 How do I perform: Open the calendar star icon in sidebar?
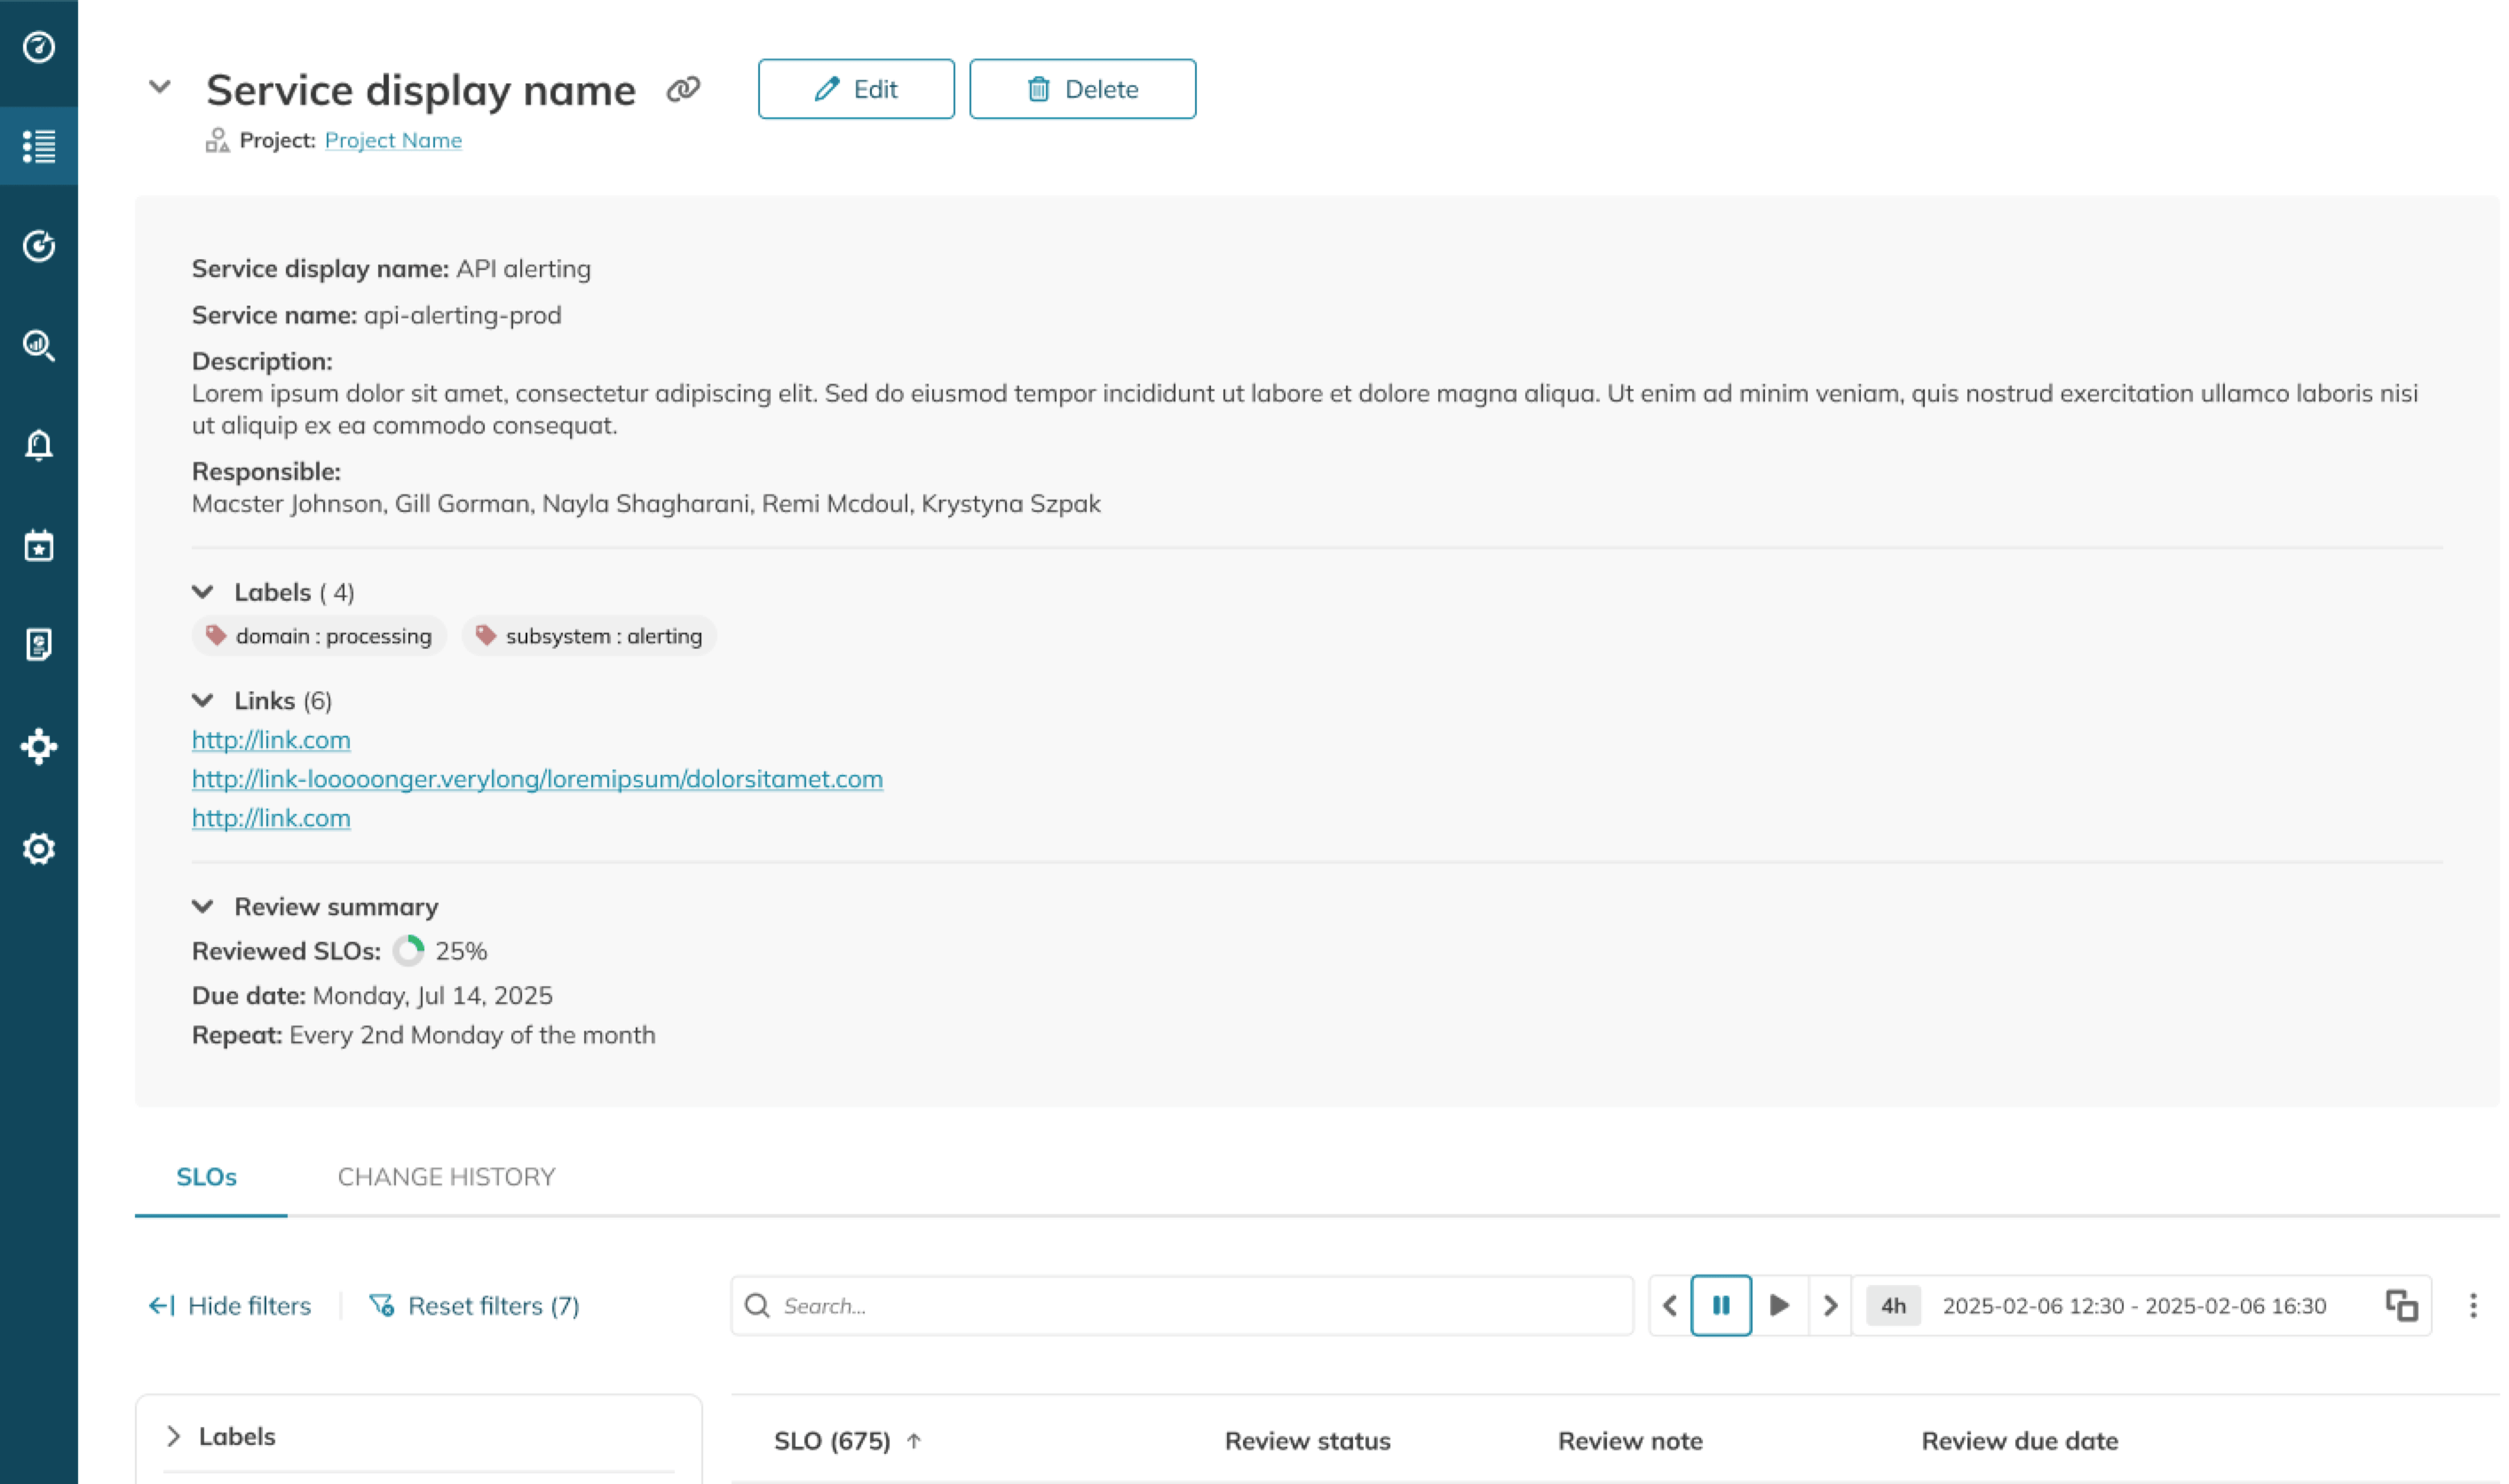[x=39, y=546]
